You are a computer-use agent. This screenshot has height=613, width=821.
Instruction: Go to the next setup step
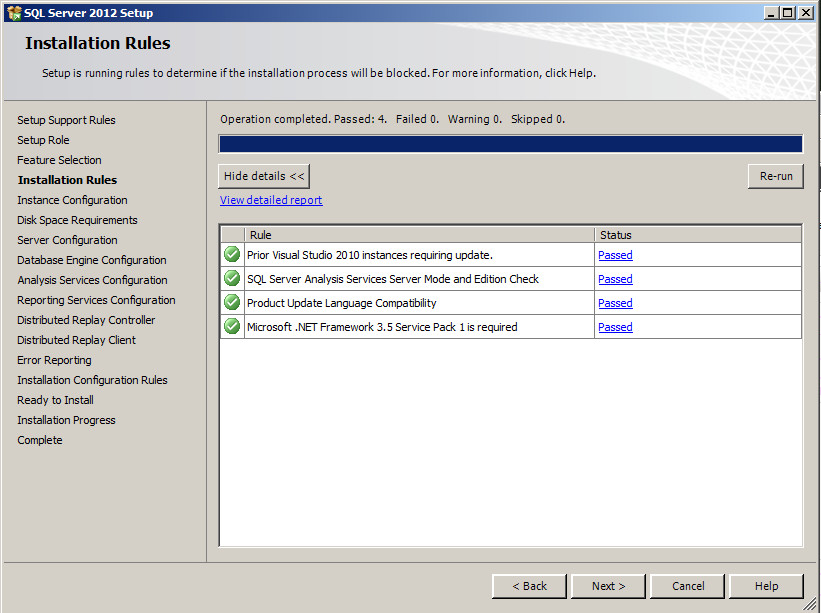[x=608, y=586]
